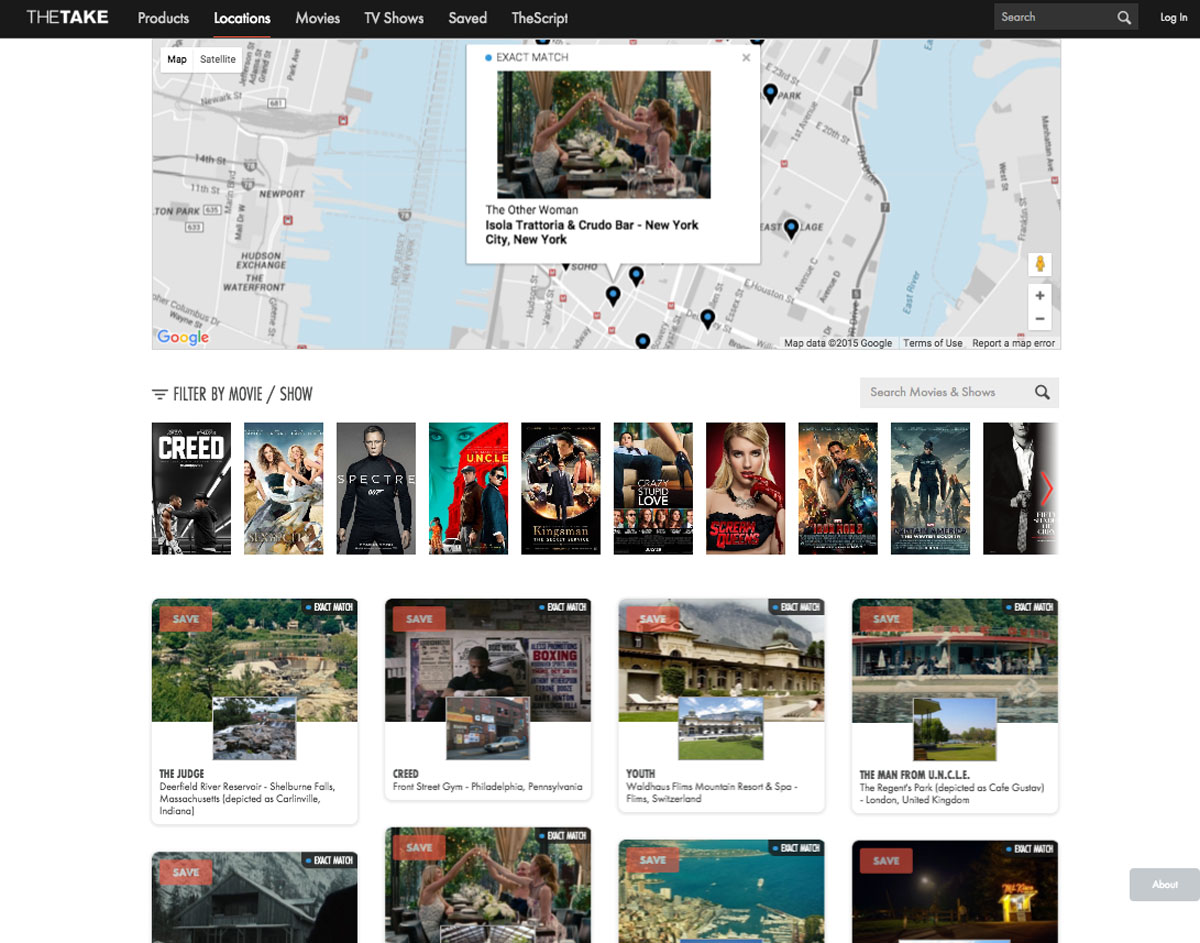Click the TheTake logo

pos(67,17)
